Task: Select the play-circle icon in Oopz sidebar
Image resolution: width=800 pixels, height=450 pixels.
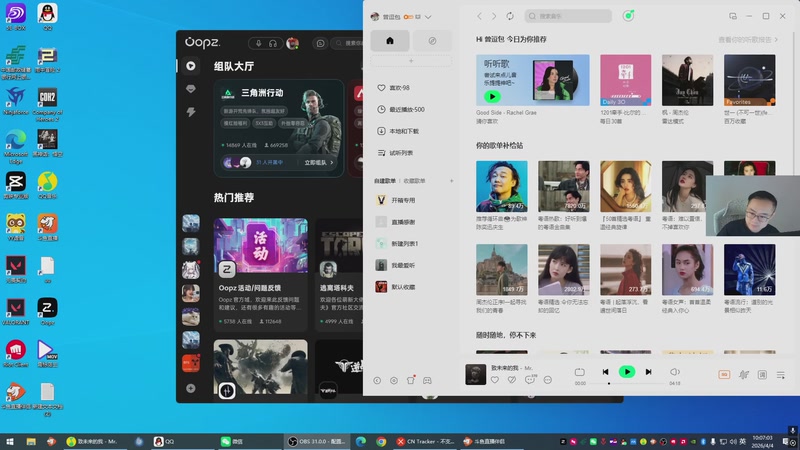Action: click(x=191, y=66)
